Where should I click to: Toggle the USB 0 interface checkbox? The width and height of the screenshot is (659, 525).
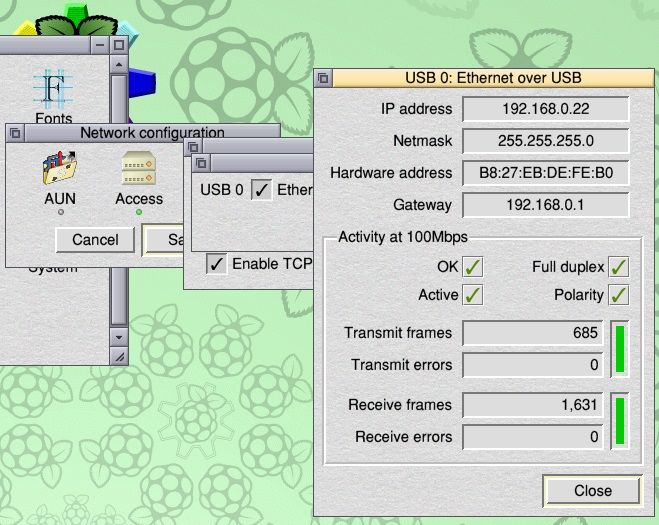(x=261, y=189)
